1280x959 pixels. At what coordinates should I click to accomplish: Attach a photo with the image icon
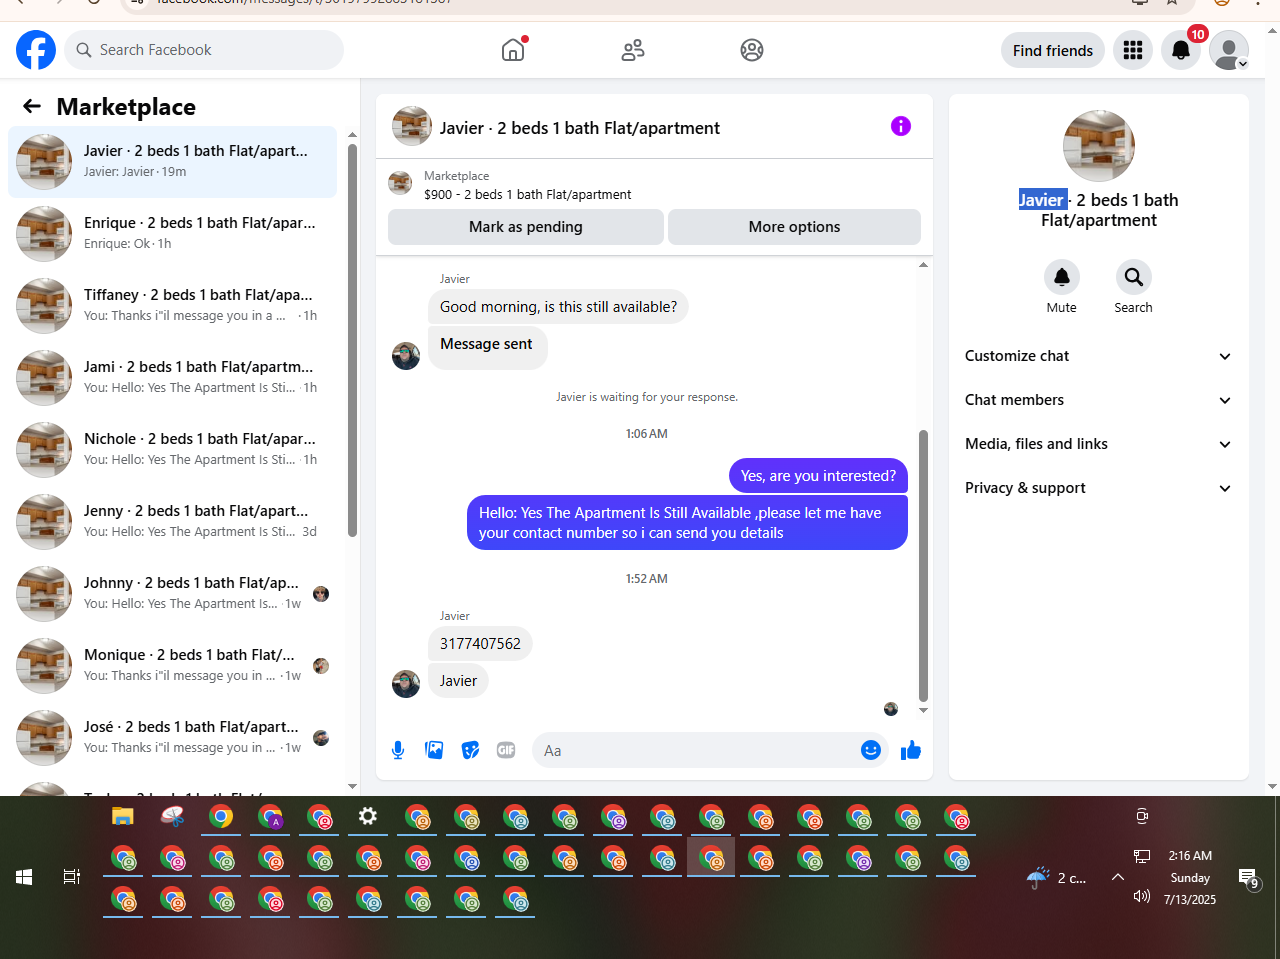pos(434,750)
